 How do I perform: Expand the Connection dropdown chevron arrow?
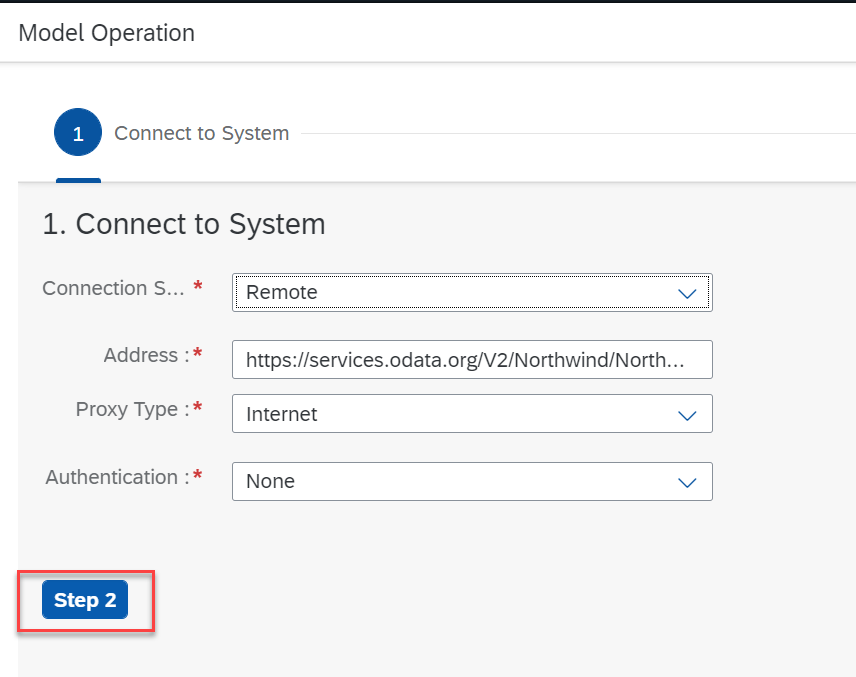pyautogui.click(x=687, y=293)
